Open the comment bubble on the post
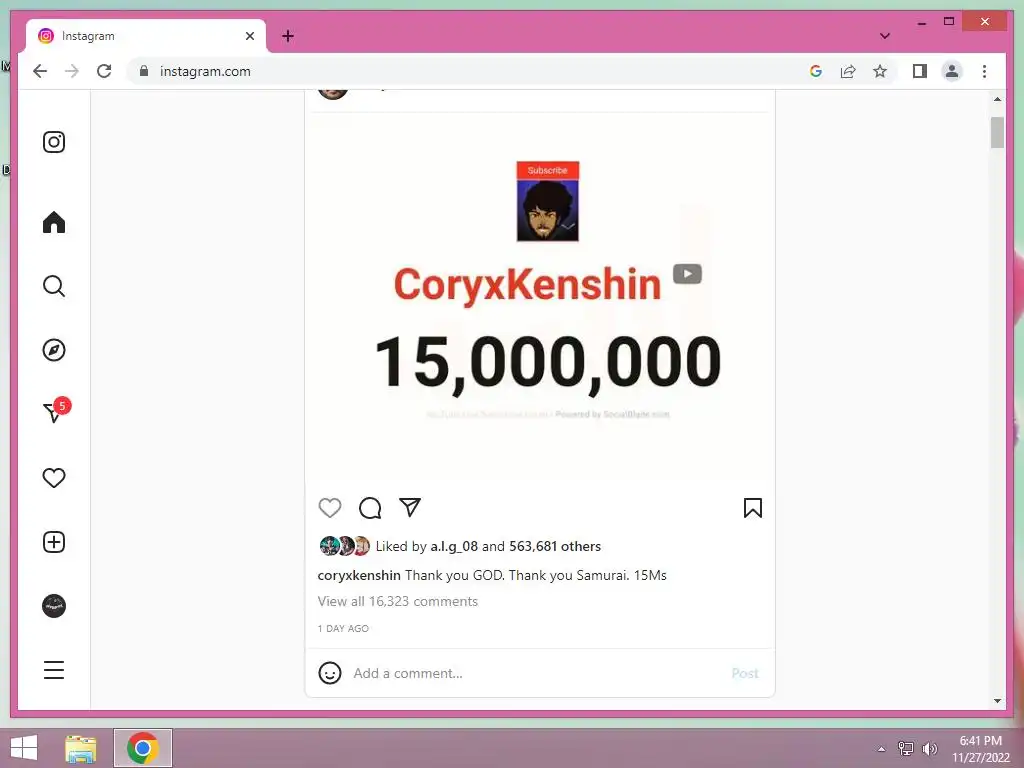This screenshot has width=1024, height=768. pyautogui.click(x=370, y=507)
